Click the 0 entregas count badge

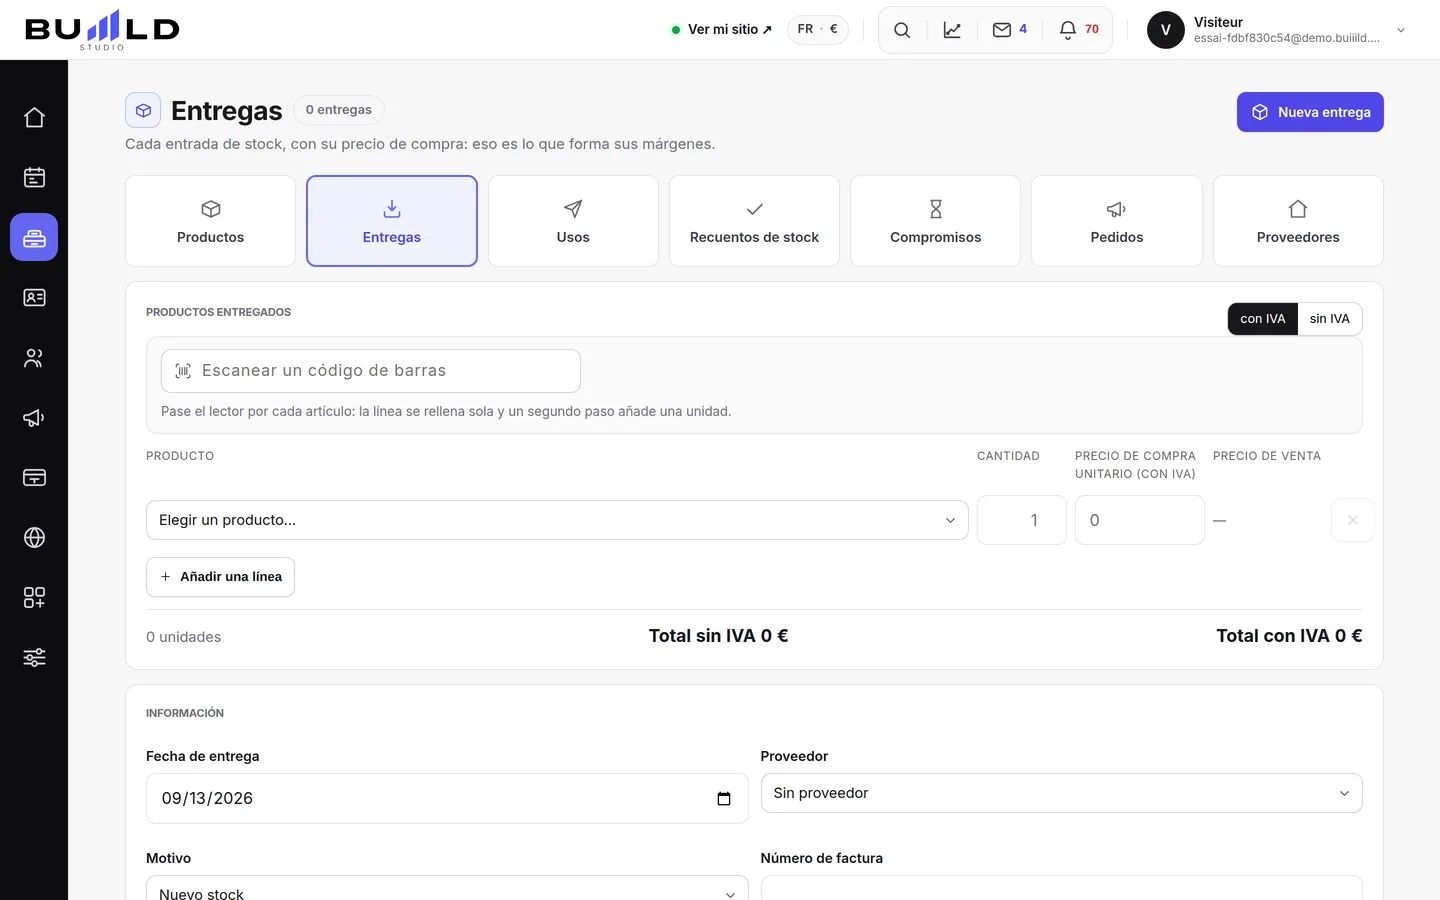pyautogui.click(x=339, y=110)
